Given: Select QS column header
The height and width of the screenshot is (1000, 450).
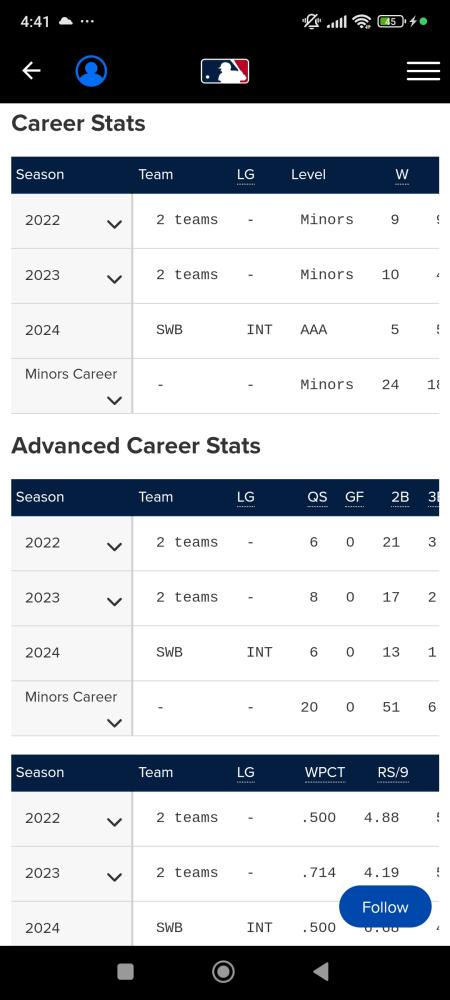Looking at the screenshot, I should pyautogui.click(x=317, y=497).
